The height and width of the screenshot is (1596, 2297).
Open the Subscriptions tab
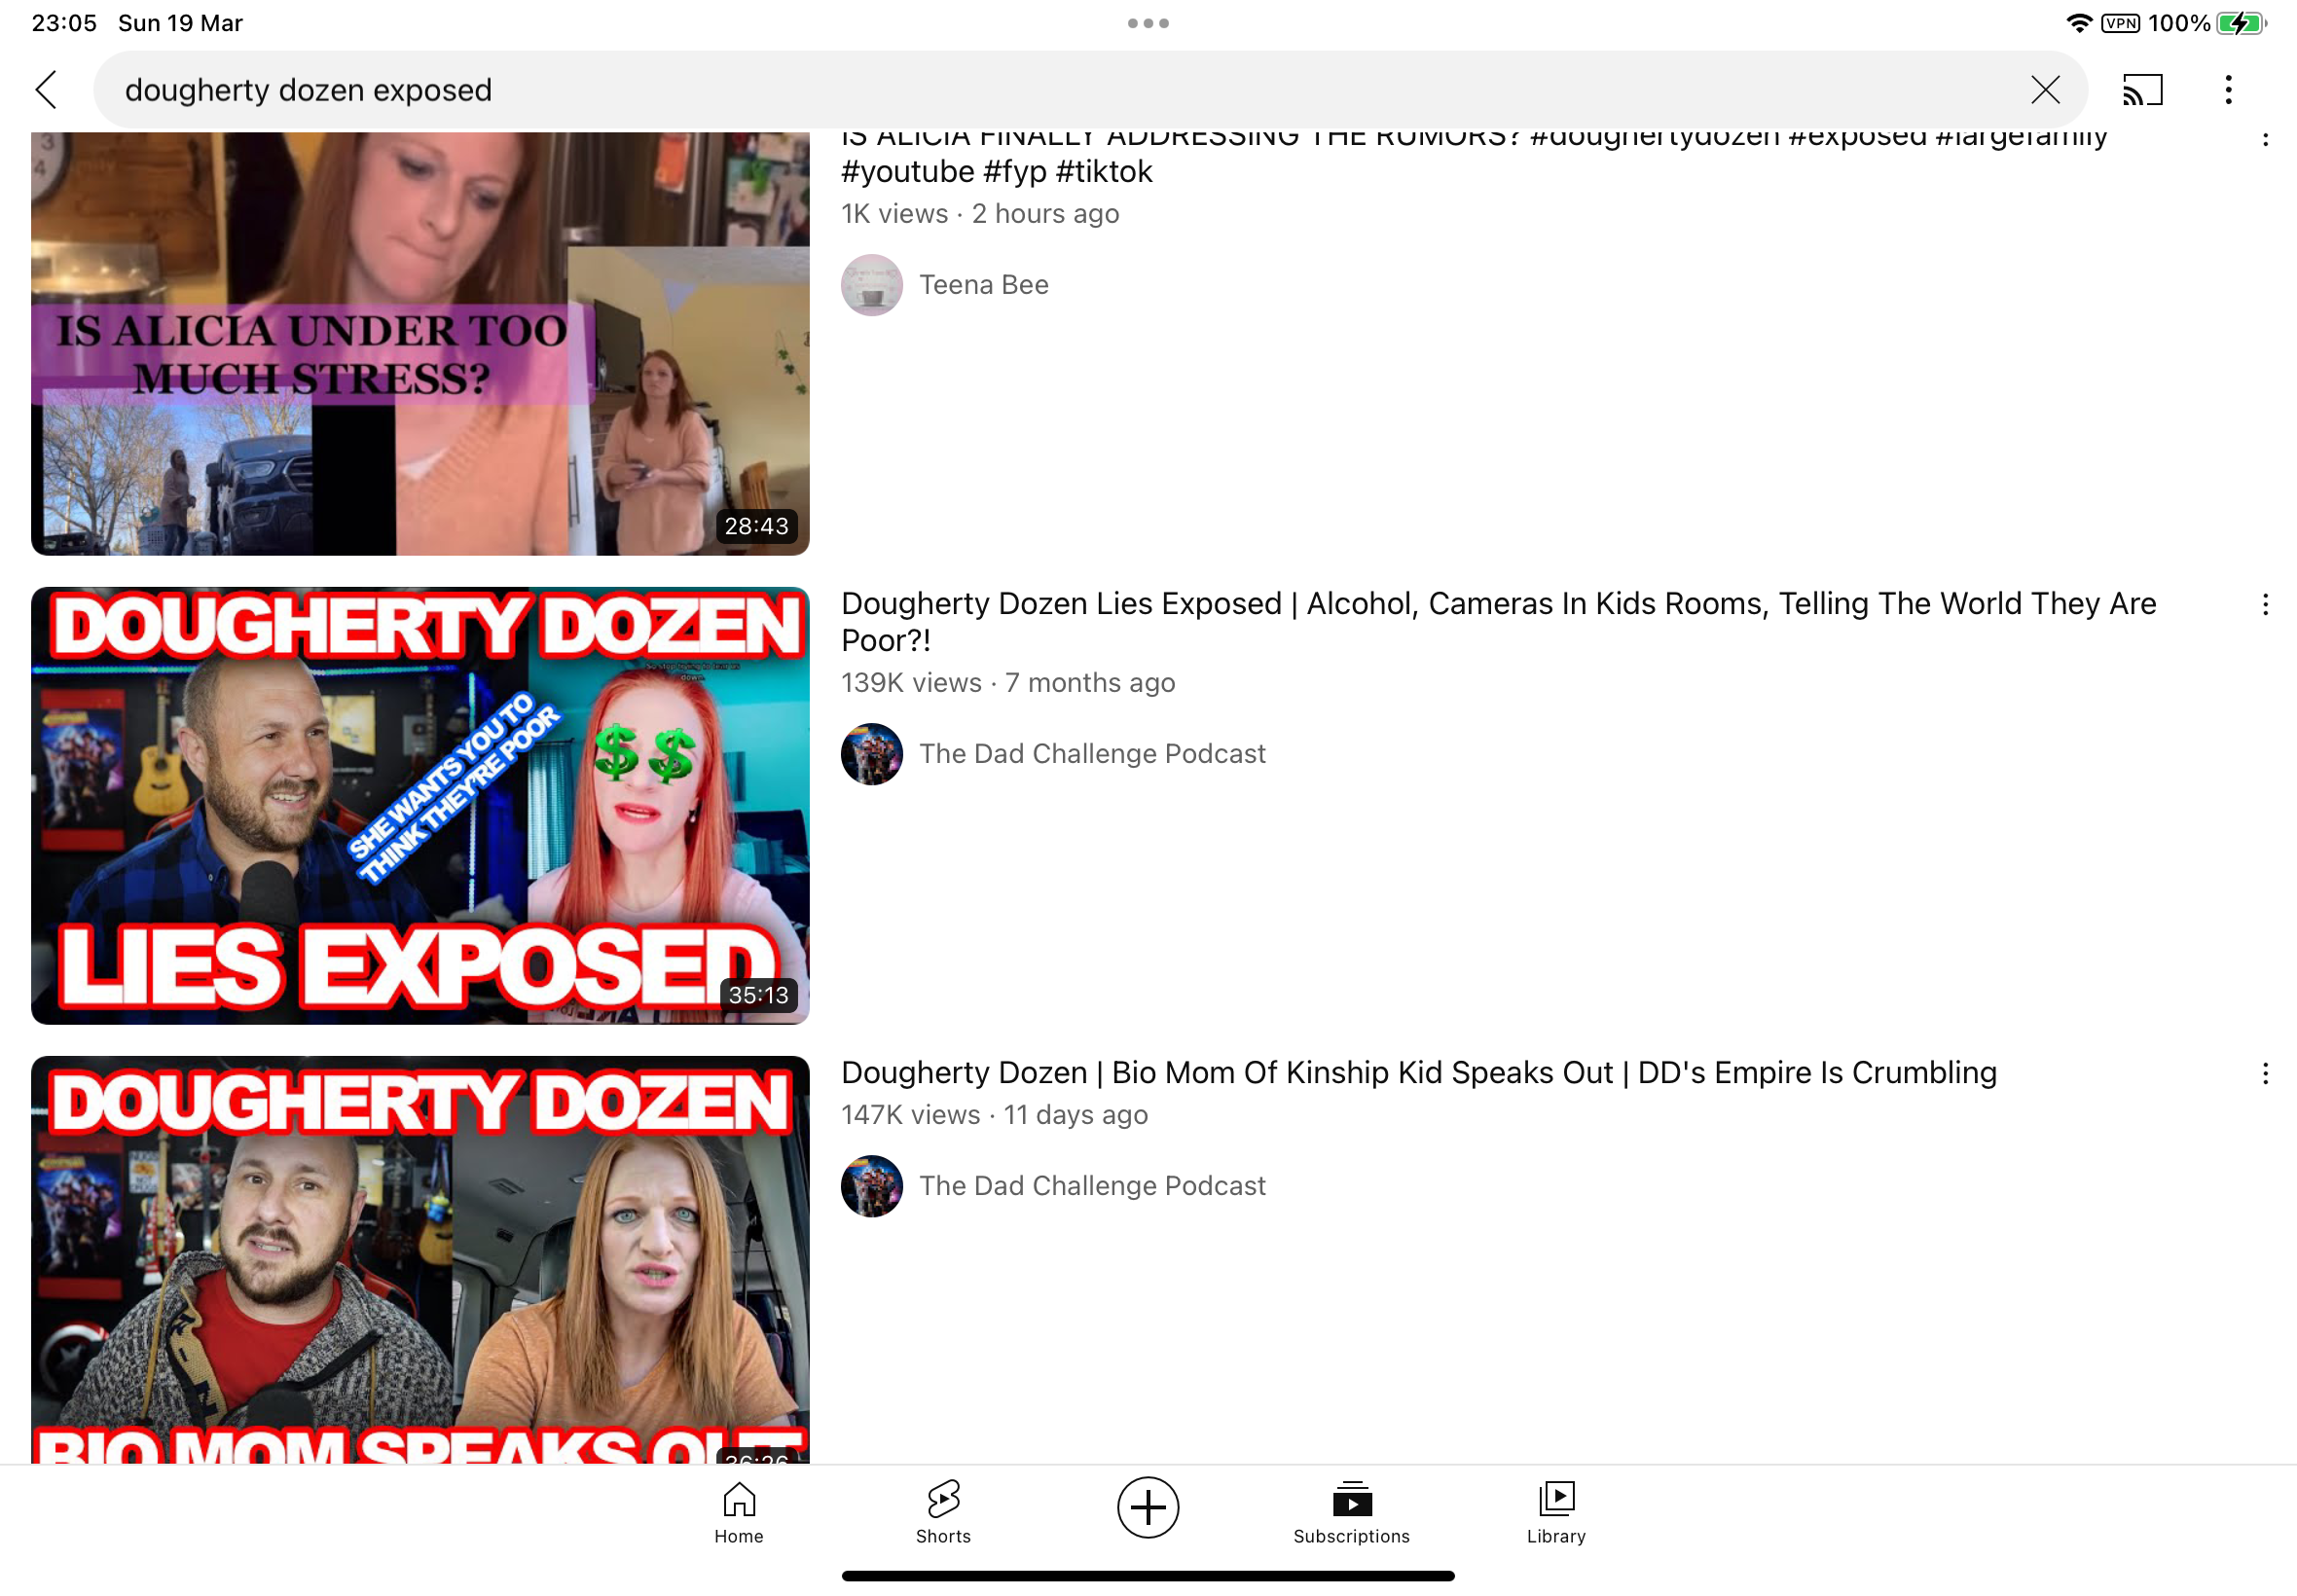[1351, 1512]
